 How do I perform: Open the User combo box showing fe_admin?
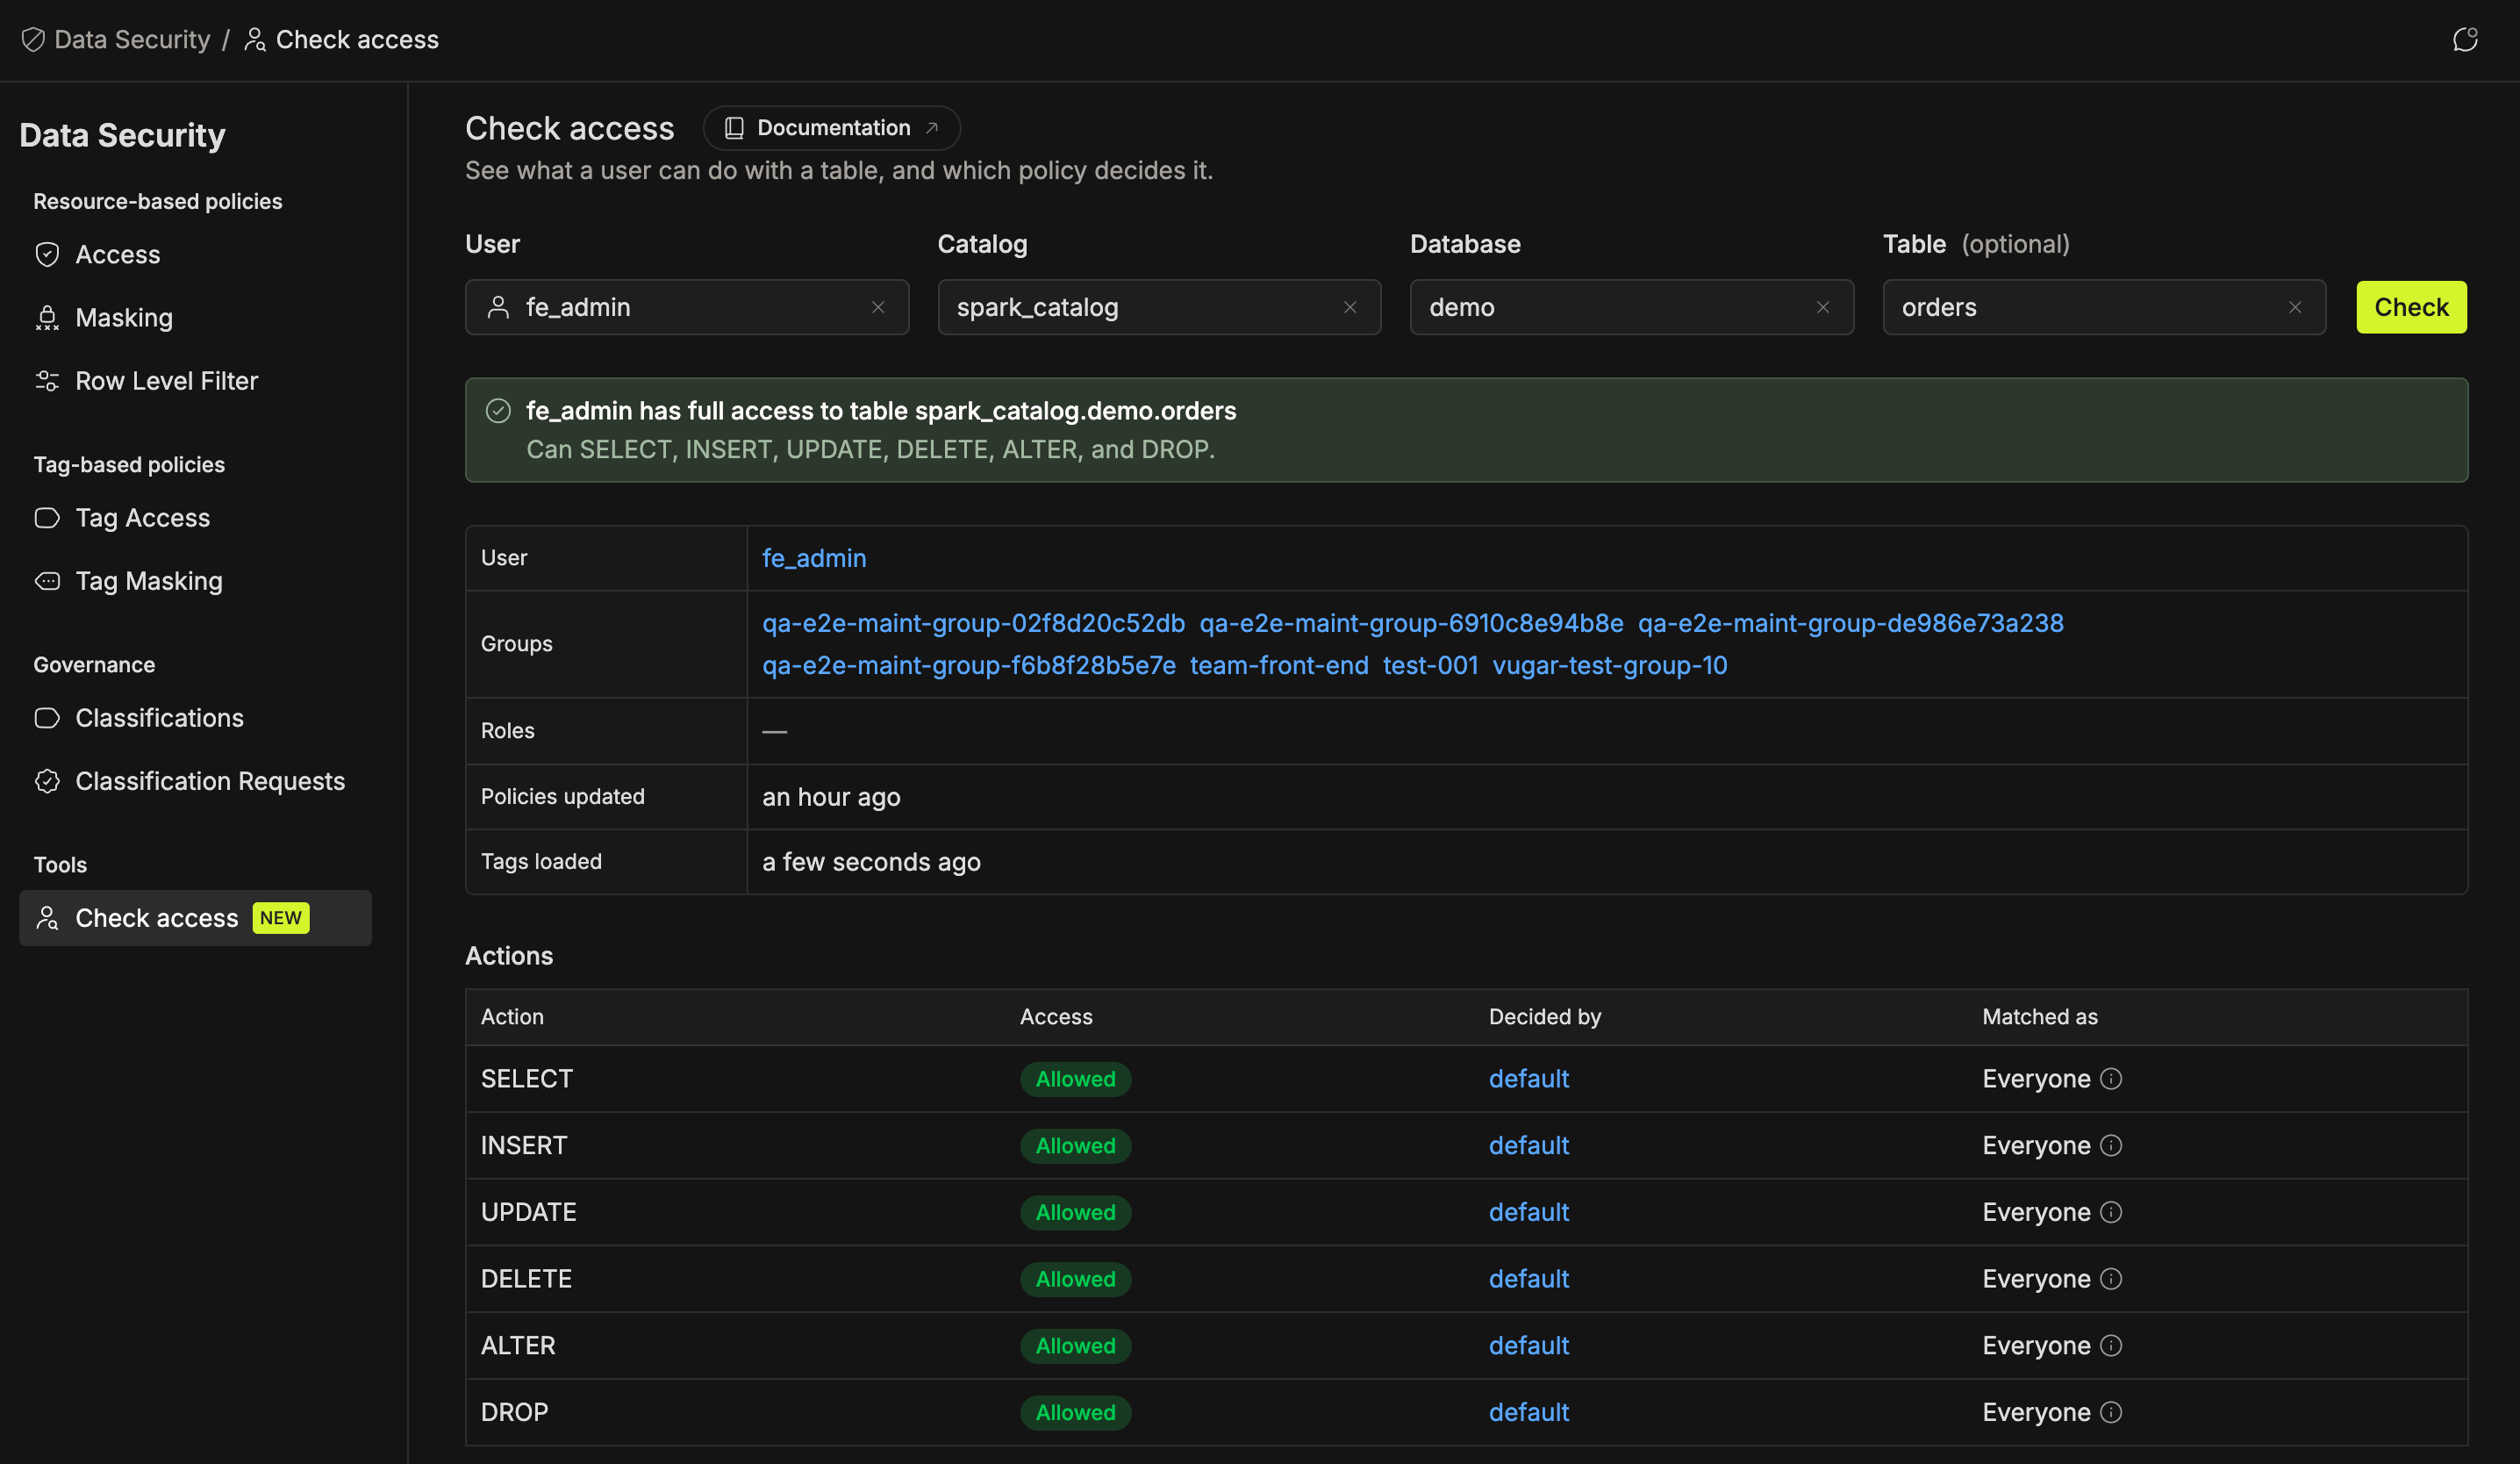point(687,307)
